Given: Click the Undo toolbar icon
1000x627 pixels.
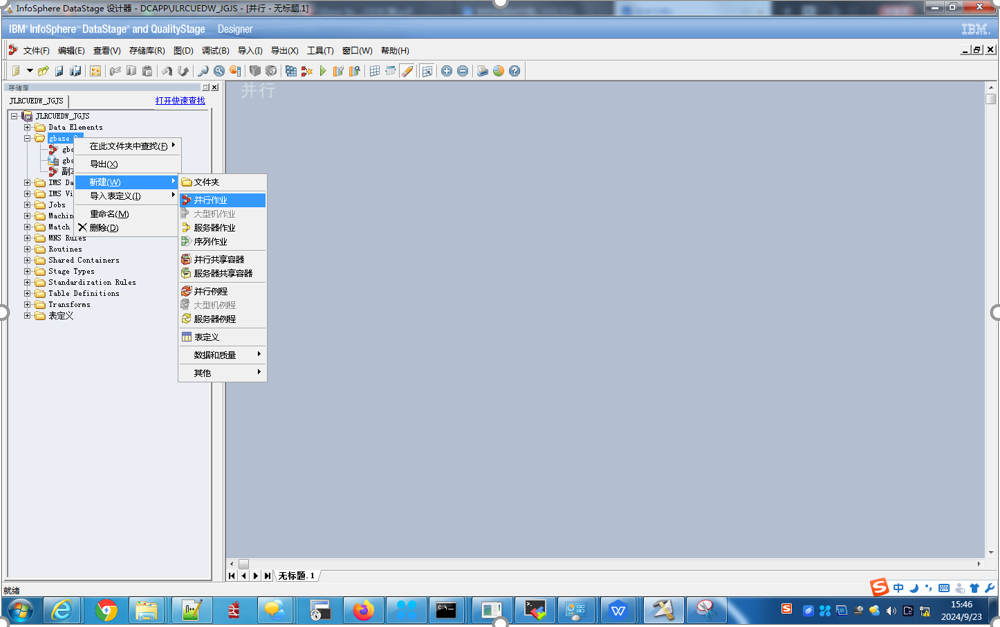Looking at the screenshot, I should [167, 71].
